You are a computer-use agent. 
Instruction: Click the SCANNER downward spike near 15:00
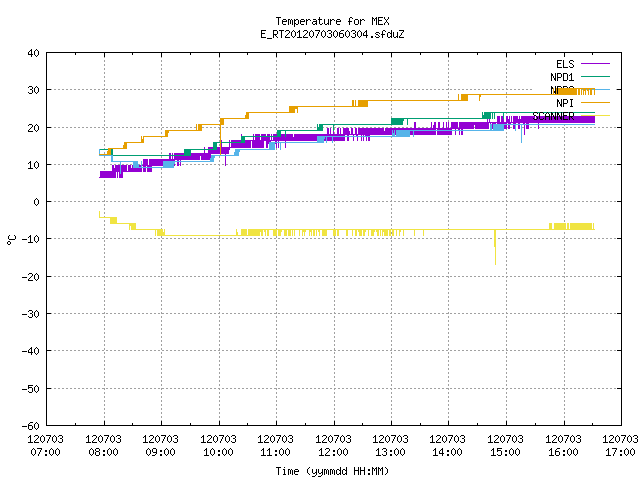pyautogui.click(x=495, y=248)
